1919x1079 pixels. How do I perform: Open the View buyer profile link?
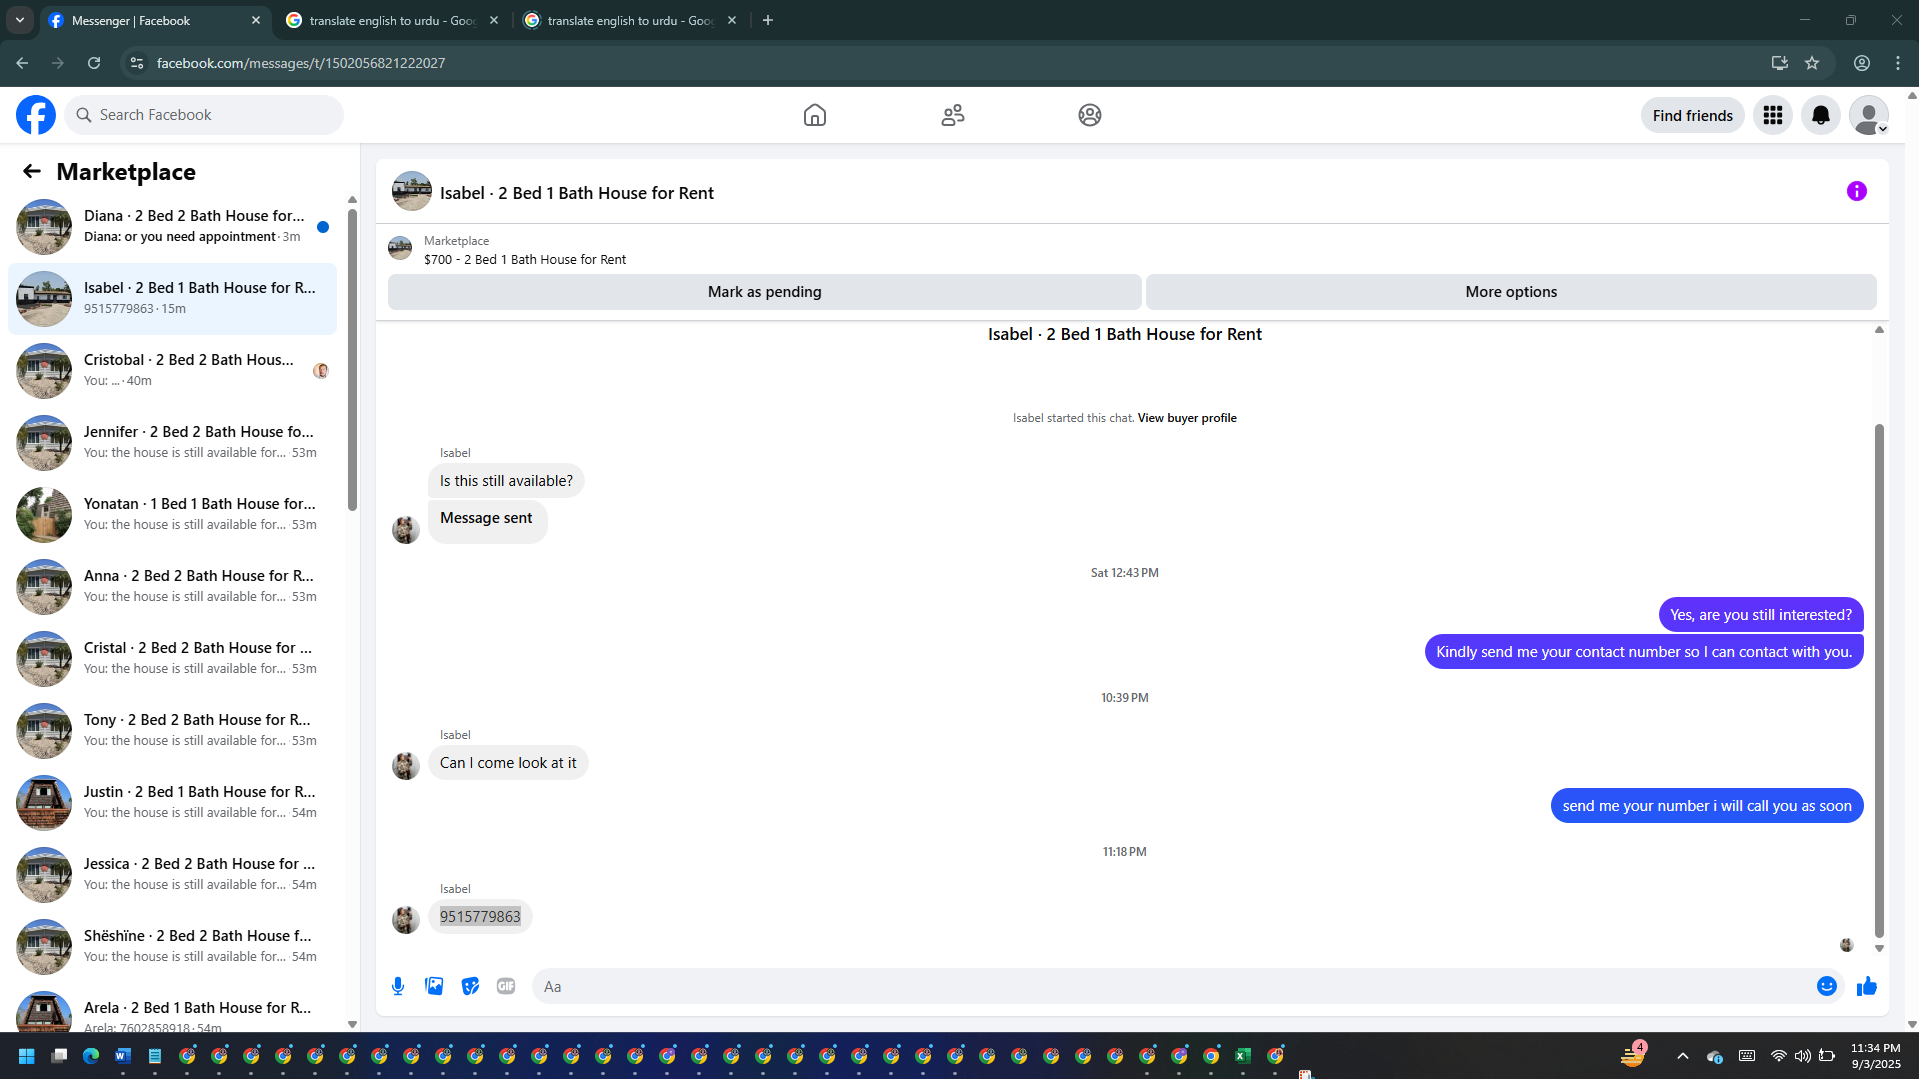click(x=1187, y=418)
